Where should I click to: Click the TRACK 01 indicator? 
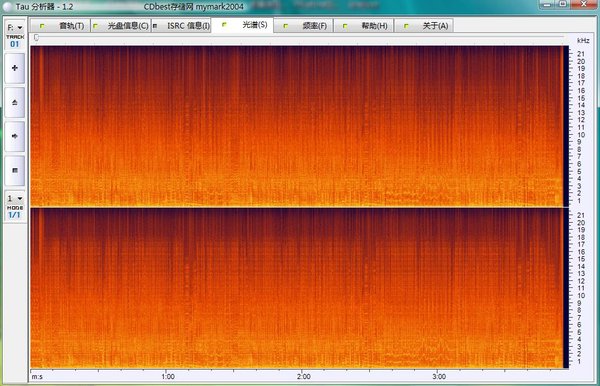15,41
